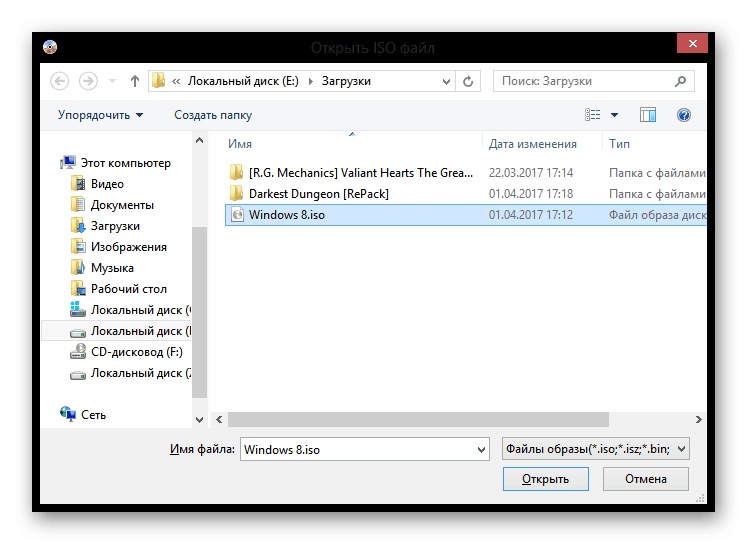Open the help question mark icon
The width and height of the screenshot is (747, 544).
pyautogui.click(x=684, y=115)
